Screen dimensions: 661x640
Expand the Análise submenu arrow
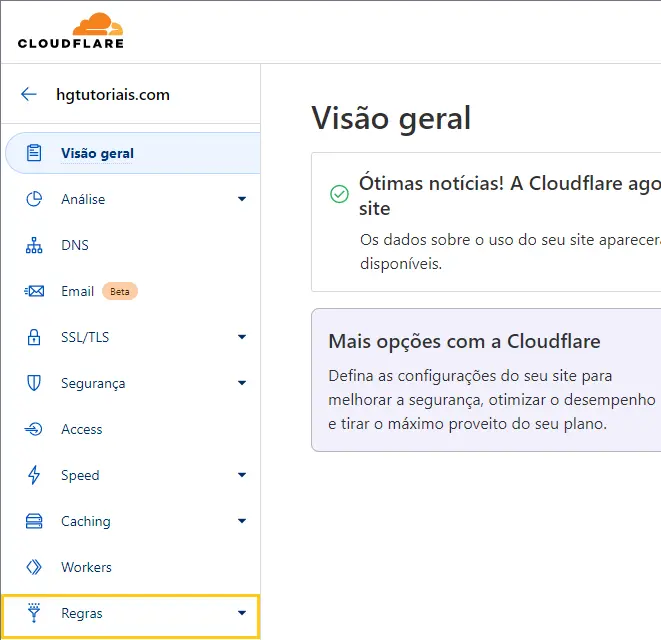[x=241, y=199]
